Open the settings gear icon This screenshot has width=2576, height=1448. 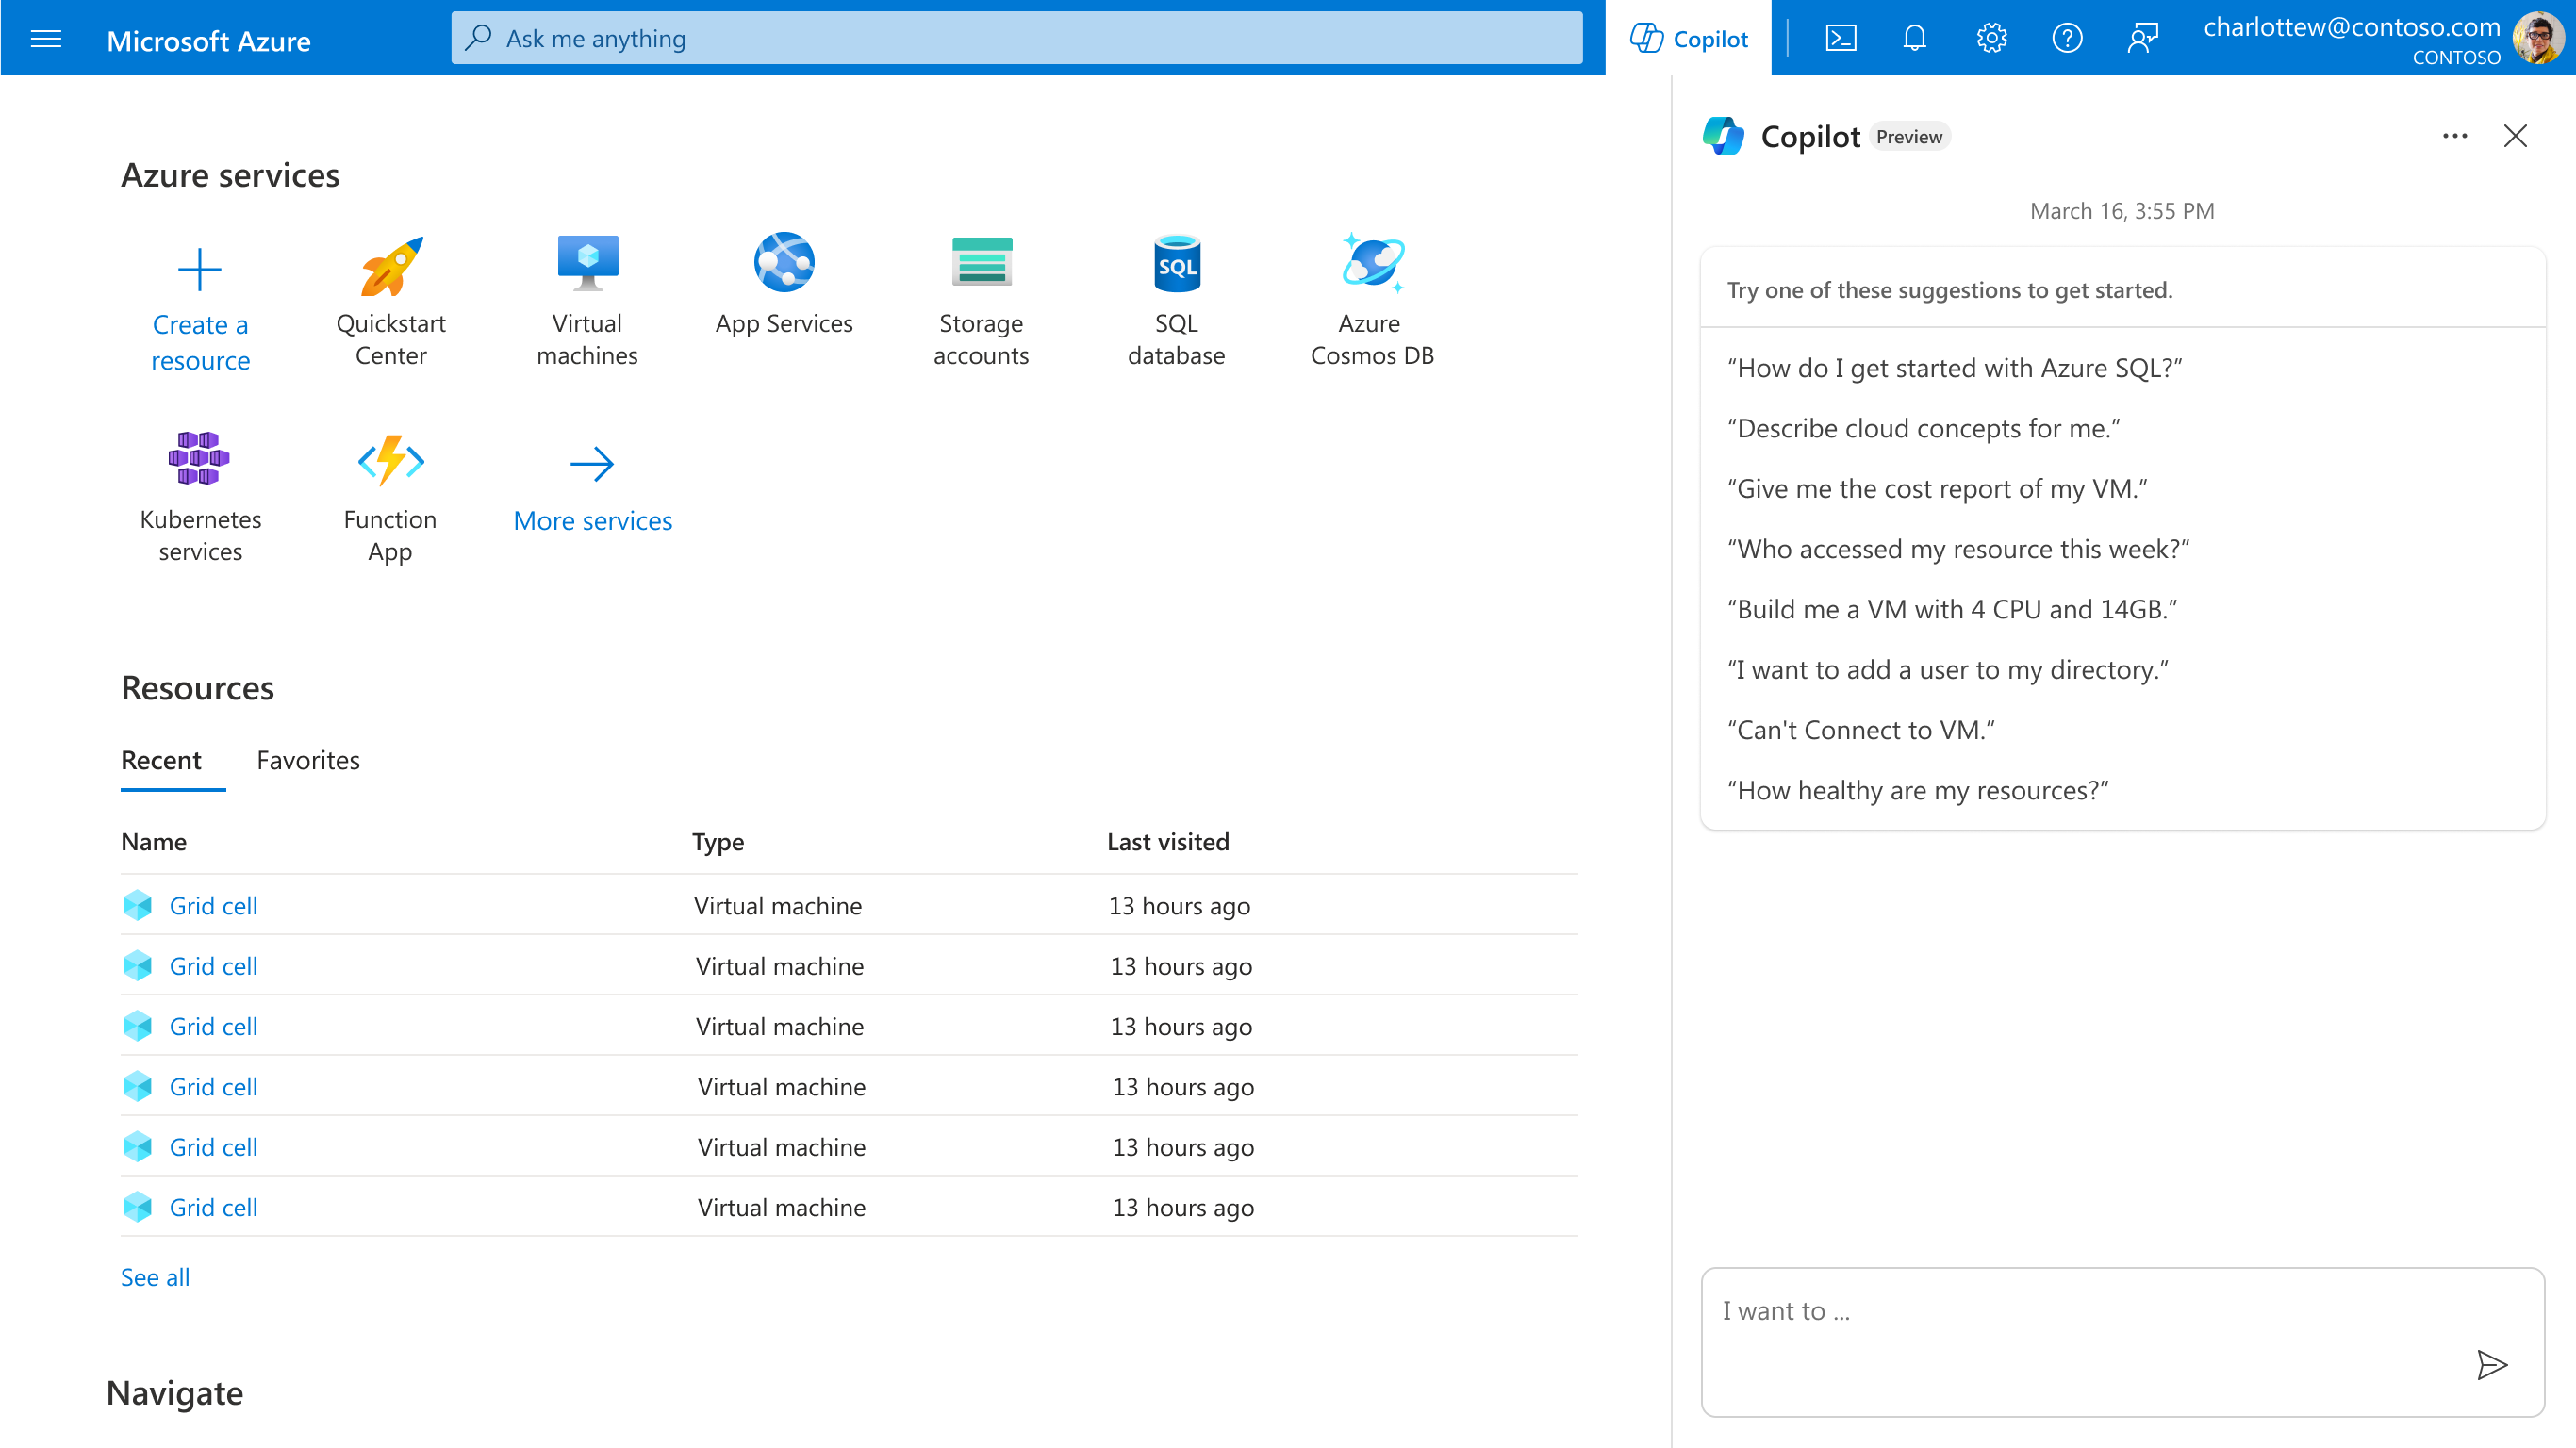pyautogui.click(x=1991, y=38)
